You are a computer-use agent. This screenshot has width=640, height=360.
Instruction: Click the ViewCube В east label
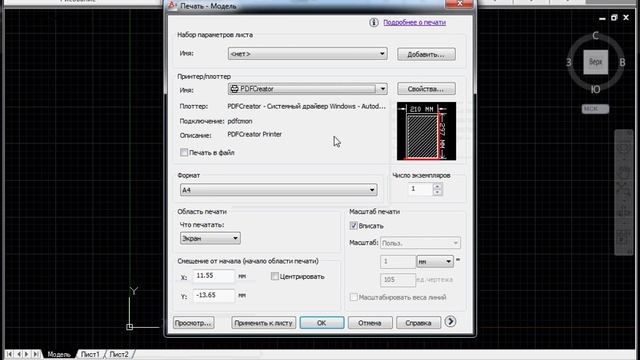pyautogui.click(x=622, y=62)
